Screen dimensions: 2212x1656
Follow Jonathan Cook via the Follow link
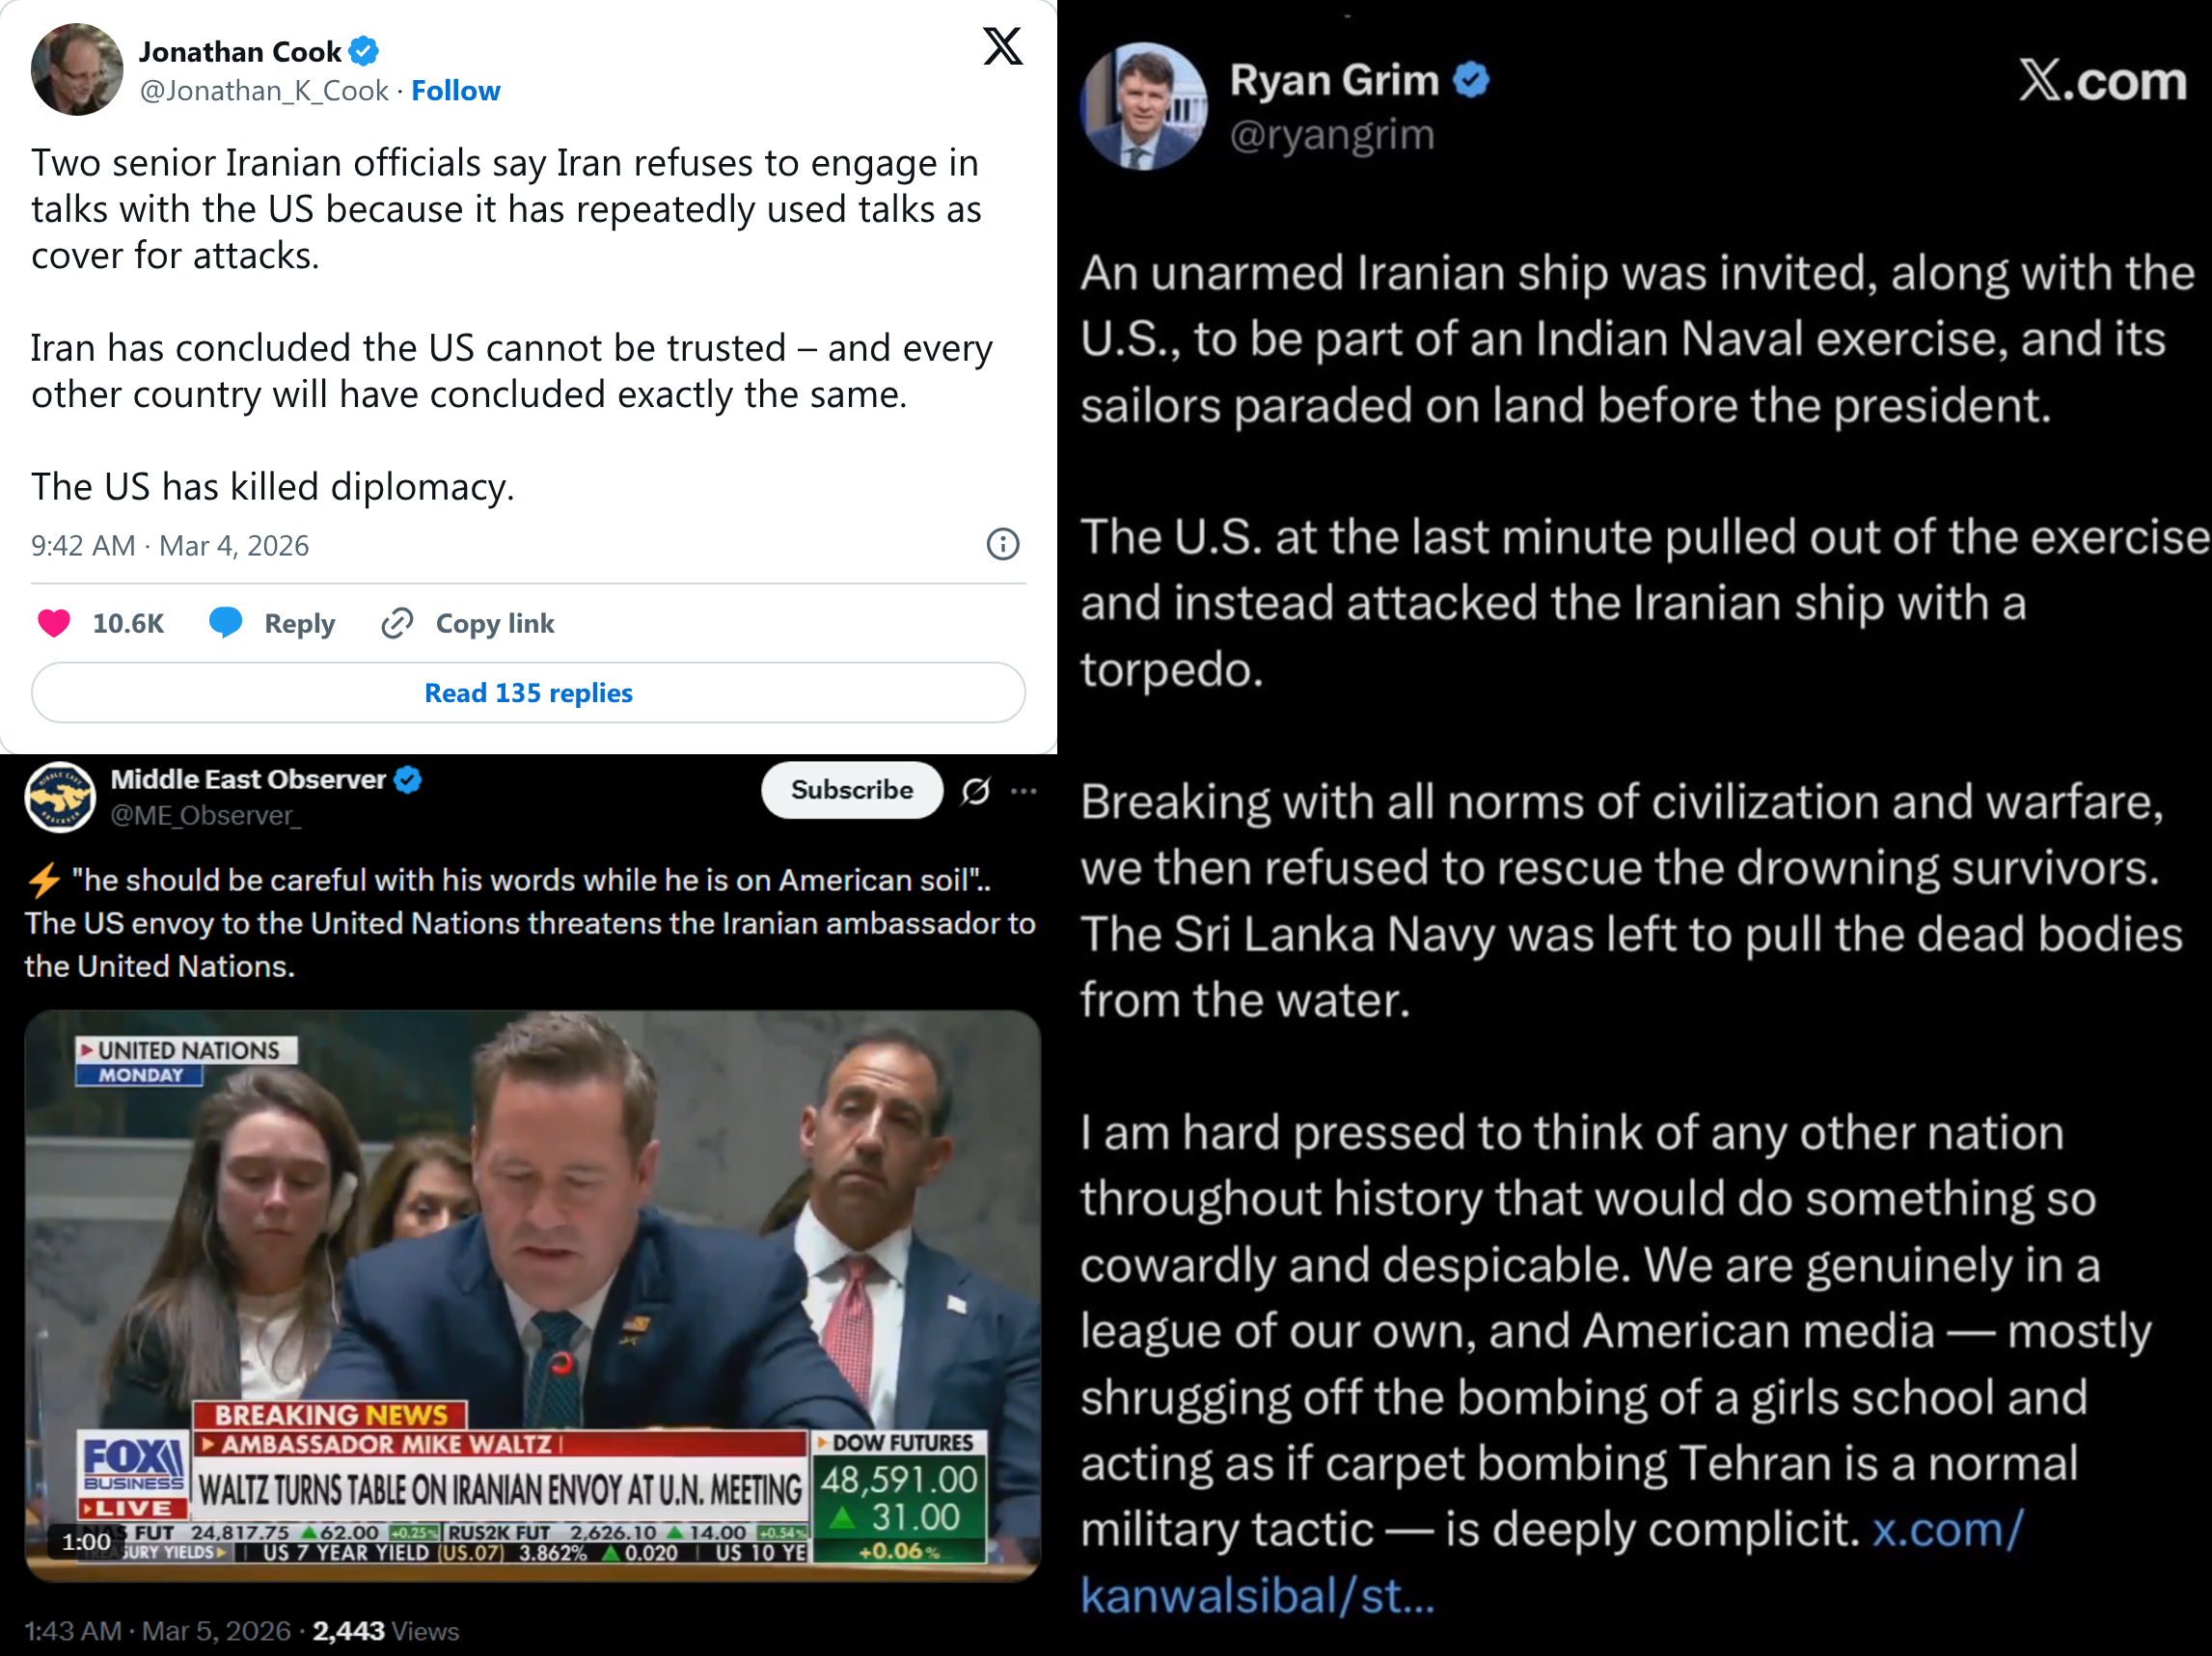(x=456, y=91)
